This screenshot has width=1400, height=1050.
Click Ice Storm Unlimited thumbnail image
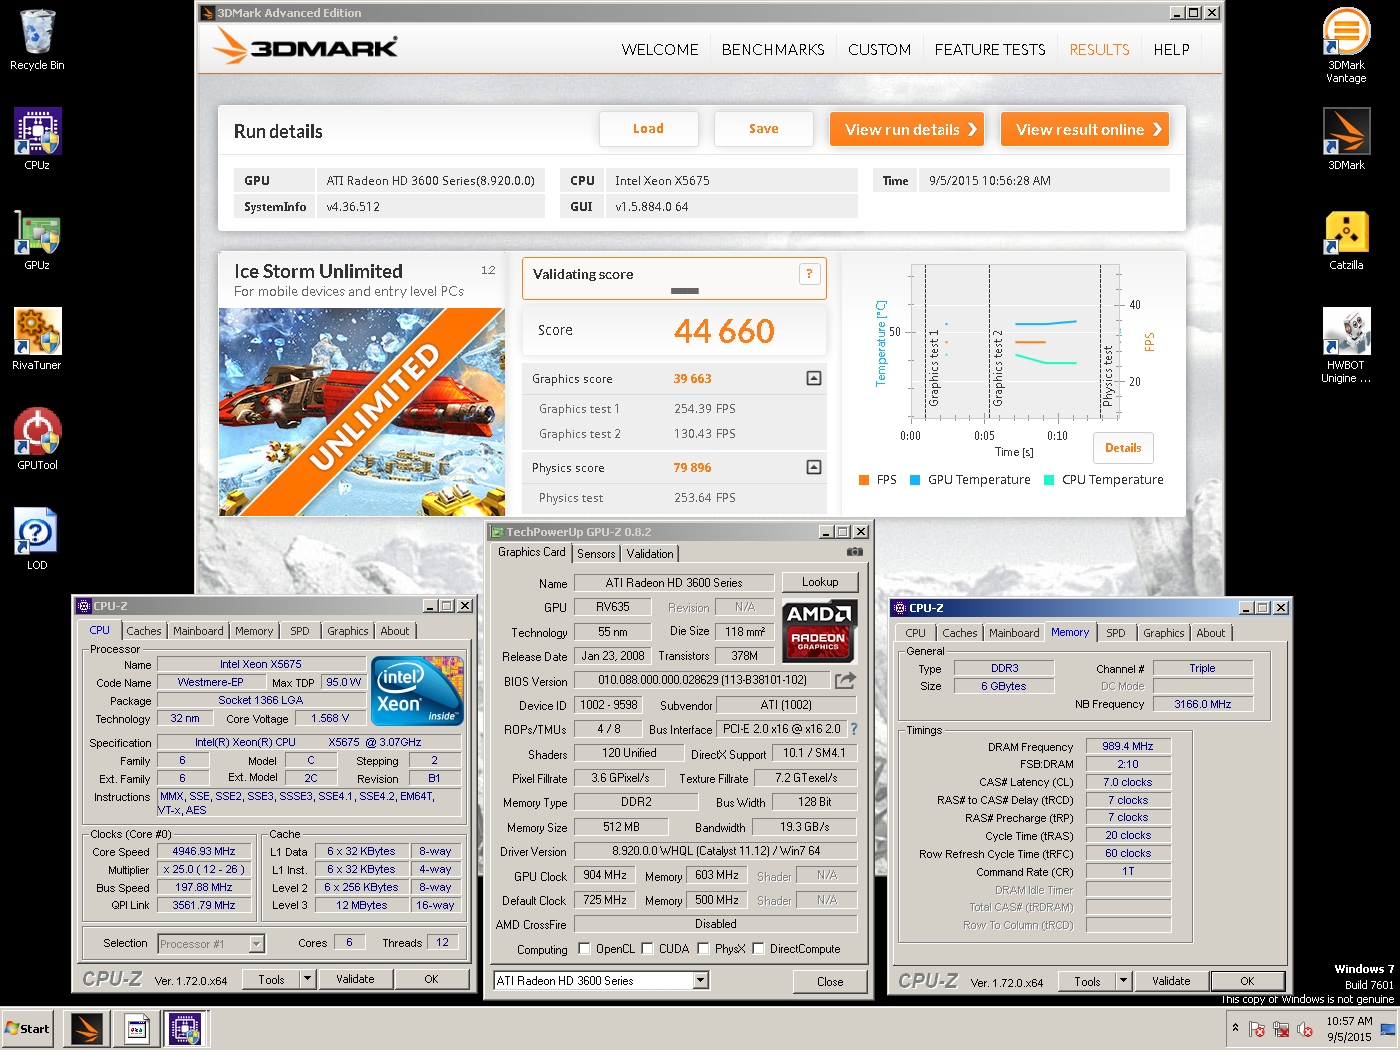[362, 412]
